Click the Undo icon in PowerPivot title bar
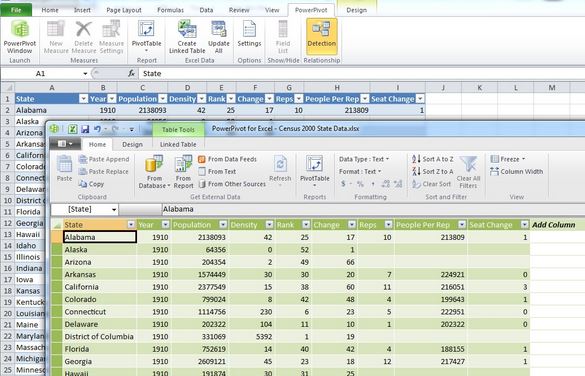Image resolution: width=585 pixels, height=376 pixels. 97,129
